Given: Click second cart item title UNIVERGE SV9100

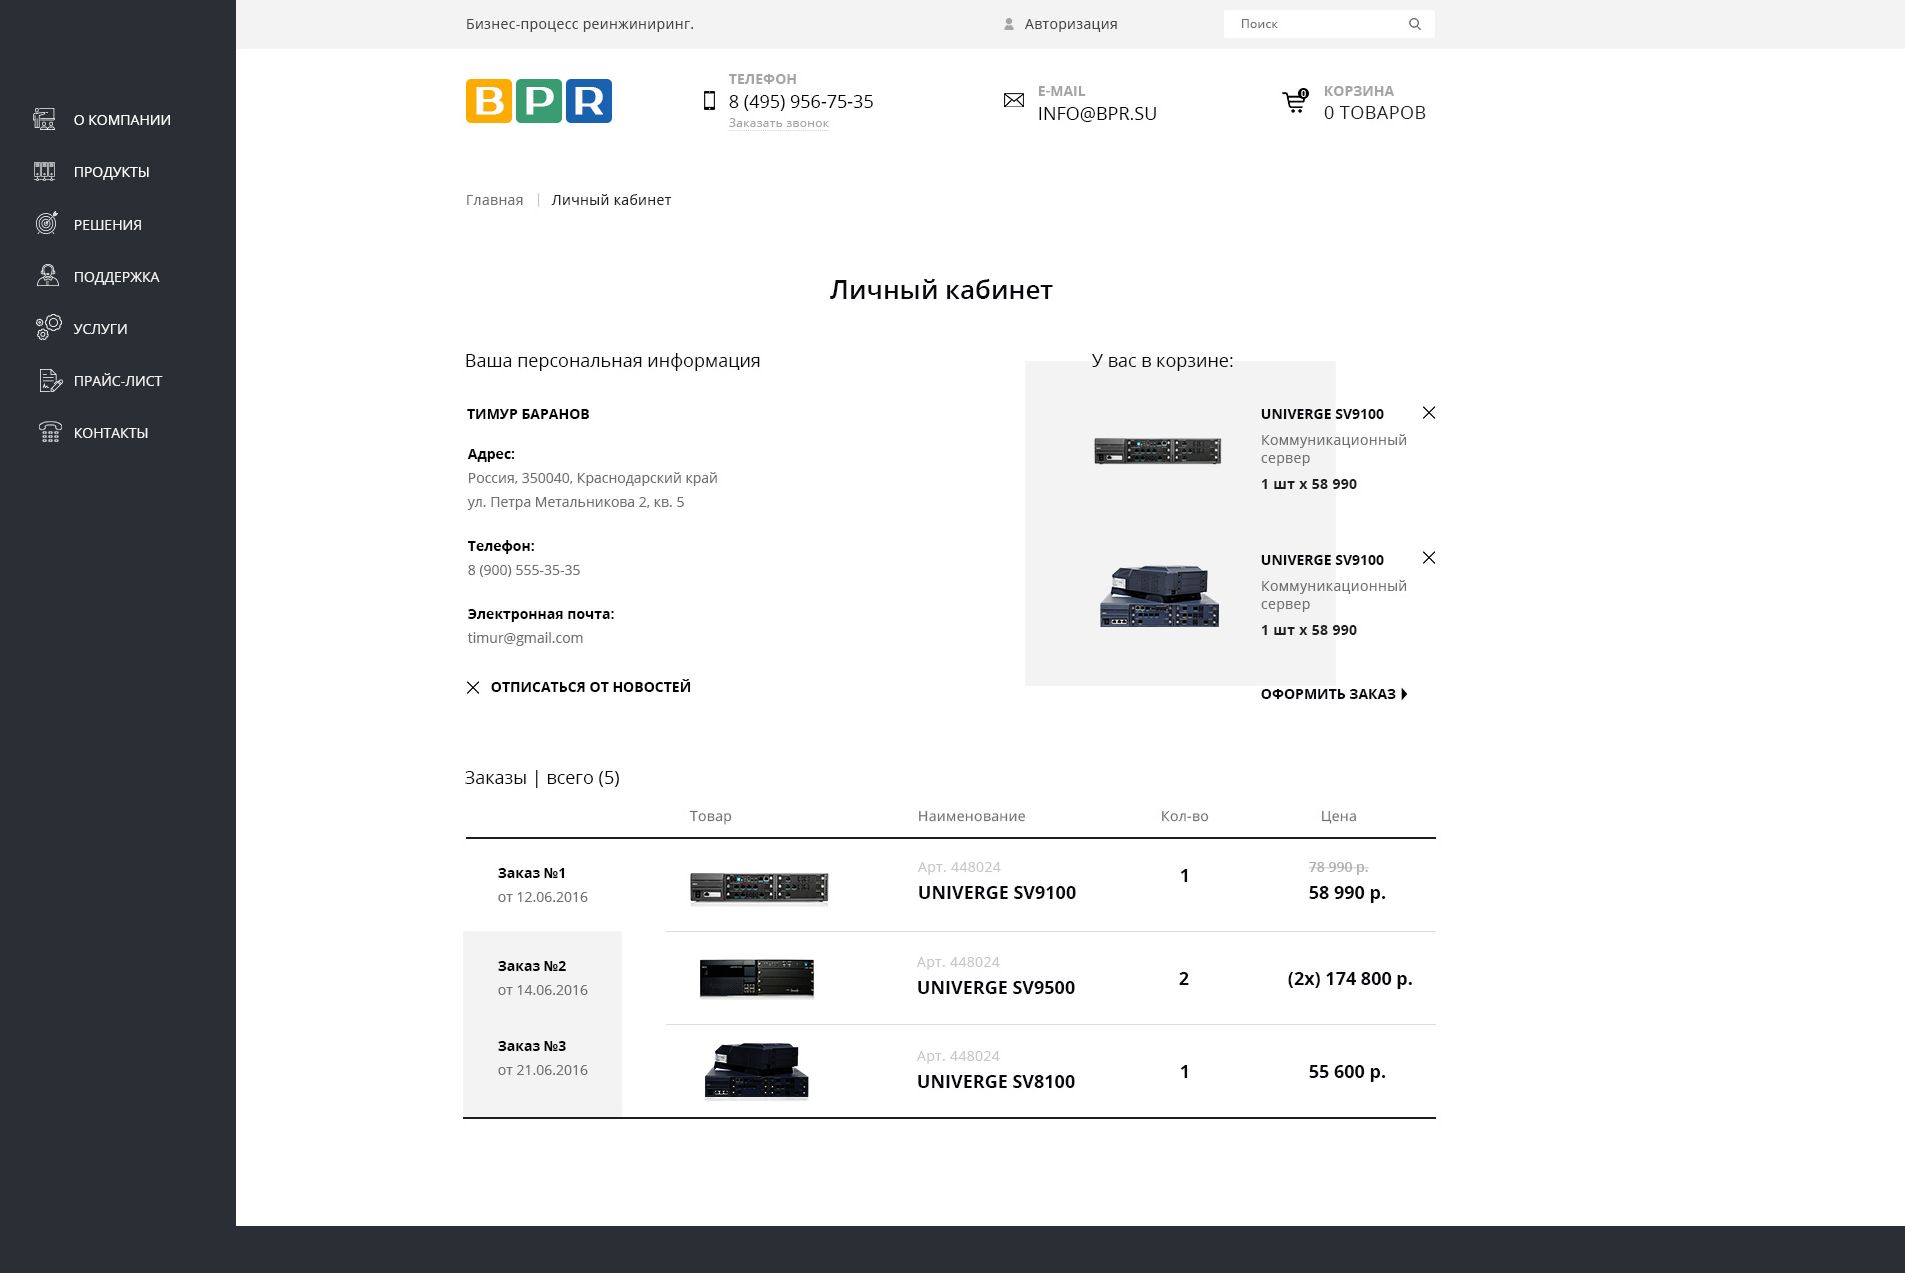Looking at the screenshot, I should tap(1322, 560).
